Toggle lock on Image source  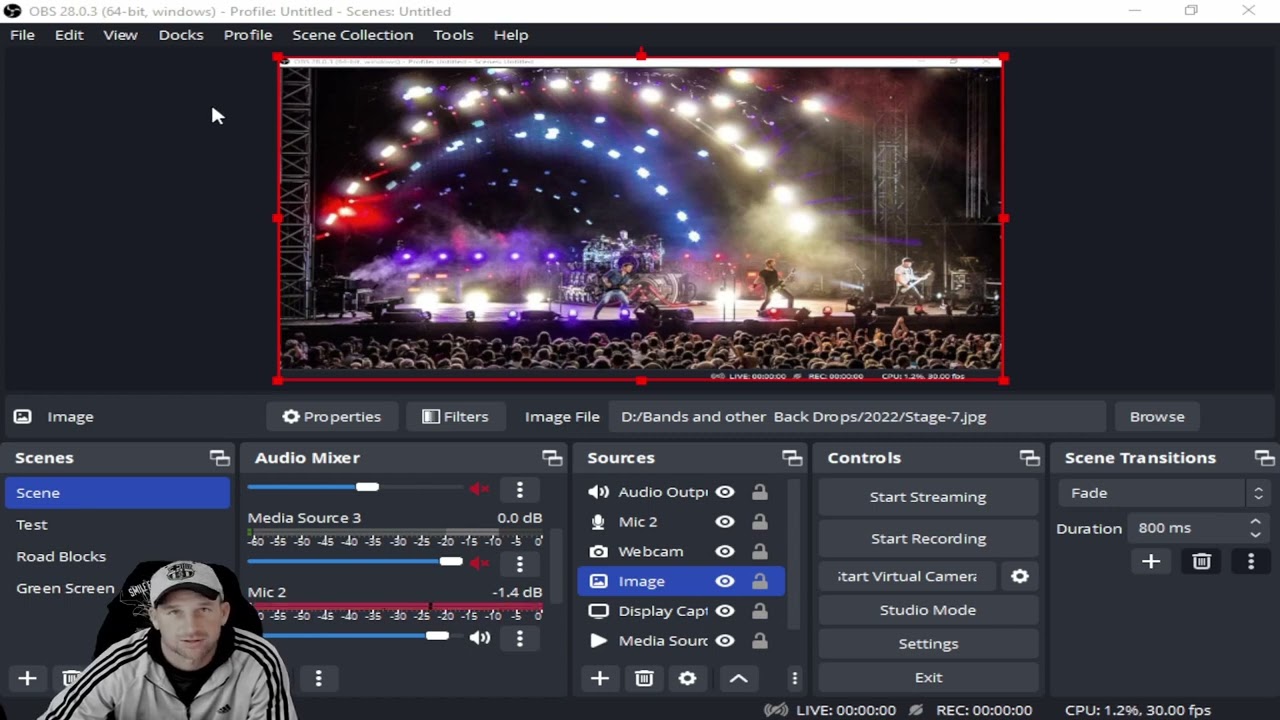point(760,581)
